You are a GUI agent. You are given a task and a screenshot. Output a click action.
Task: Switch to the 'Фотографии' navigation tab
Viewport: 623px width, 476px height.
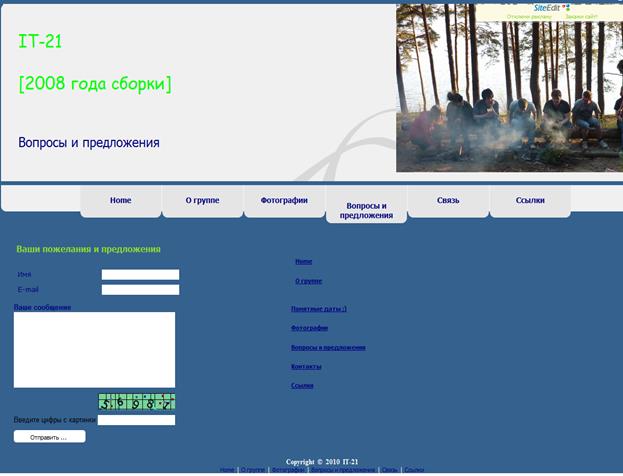(284, 200)
